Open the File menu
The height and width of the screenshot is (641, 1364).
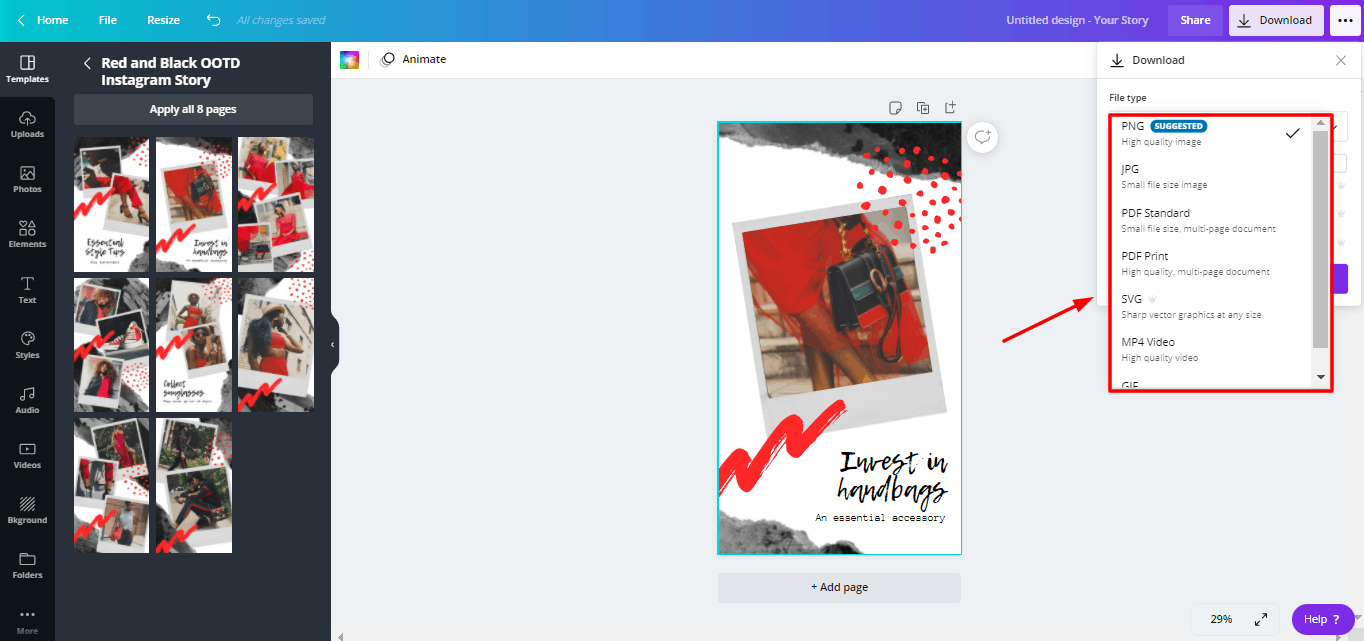(x=107, y=20)
